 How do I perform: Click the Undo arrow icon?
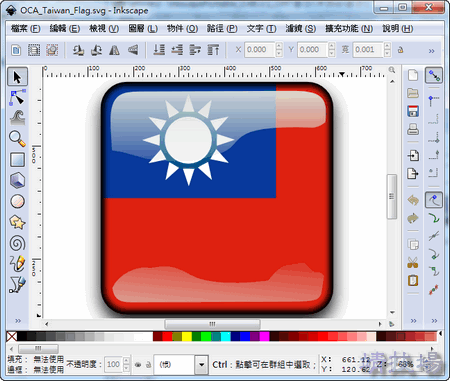click(413, 200)
